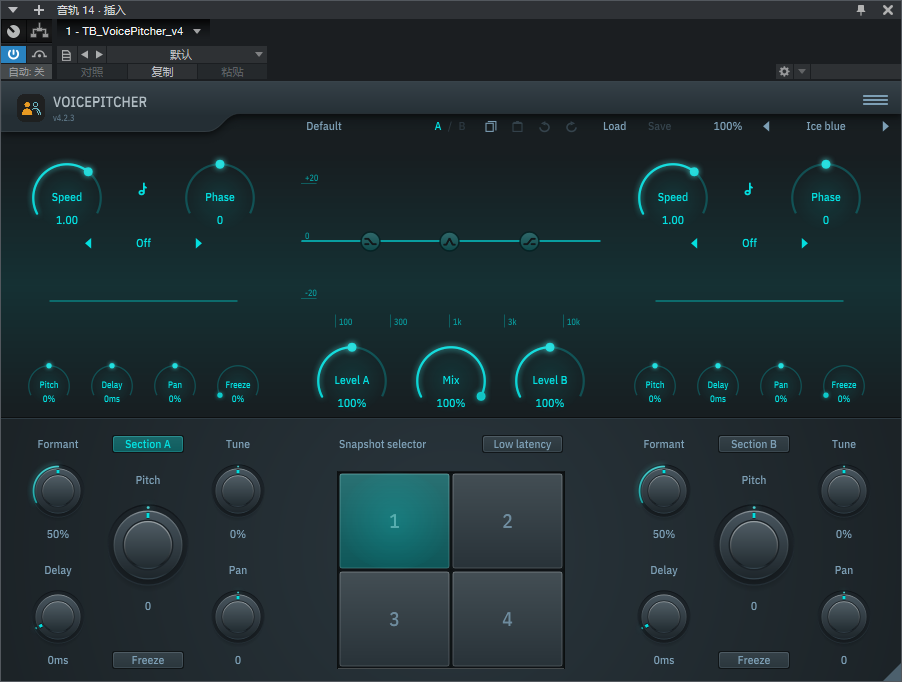Click right arrow beside left Off value
The height and width of the screenshot is (682, 902).
click(x=198, y=243)
